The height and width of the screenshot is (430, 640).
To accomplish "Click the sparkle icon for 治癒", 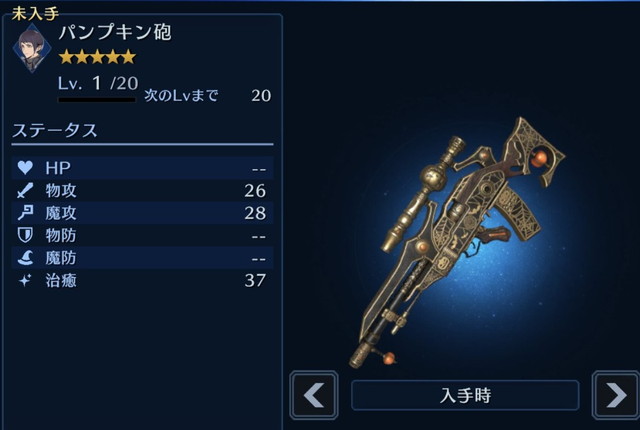I will [x=25, y=280].
